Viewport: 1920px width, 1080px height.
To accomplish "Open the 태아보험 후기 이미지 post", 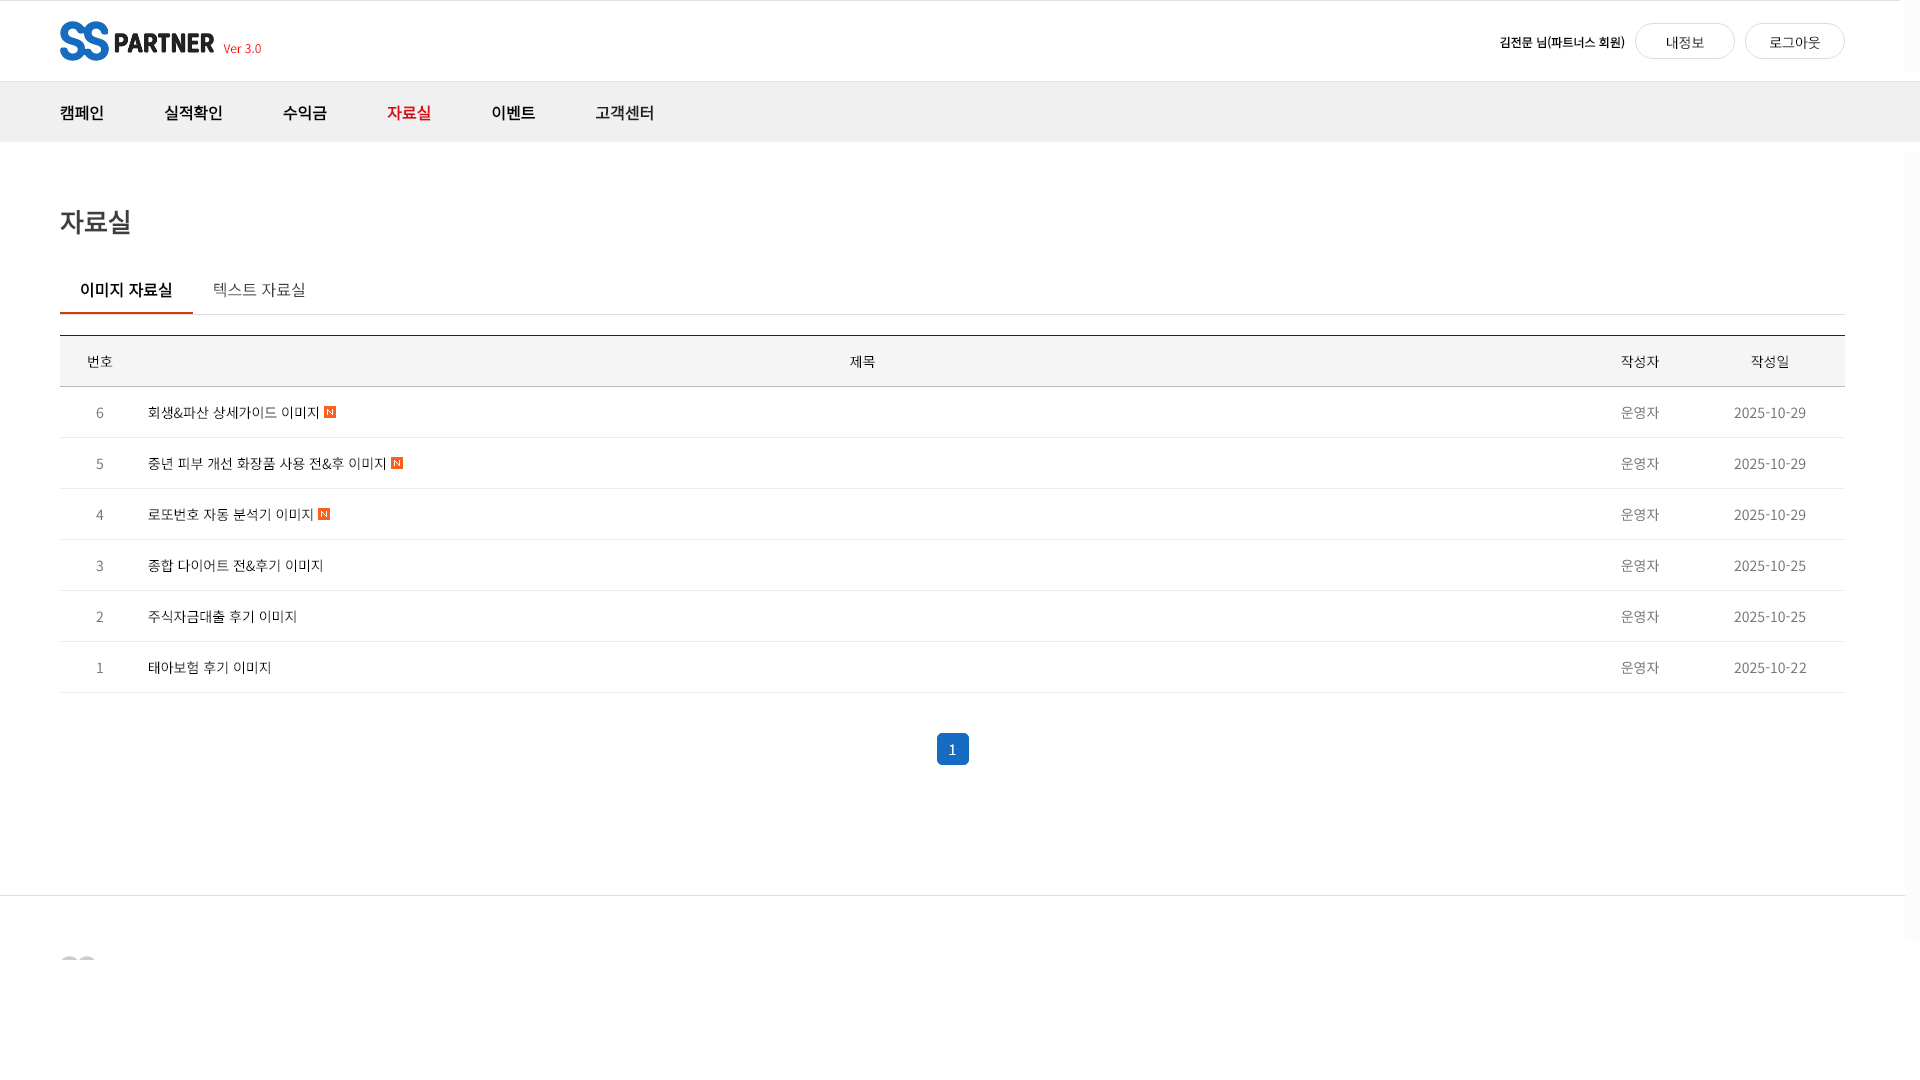I will pyautogui.click(x=209, y=667).
